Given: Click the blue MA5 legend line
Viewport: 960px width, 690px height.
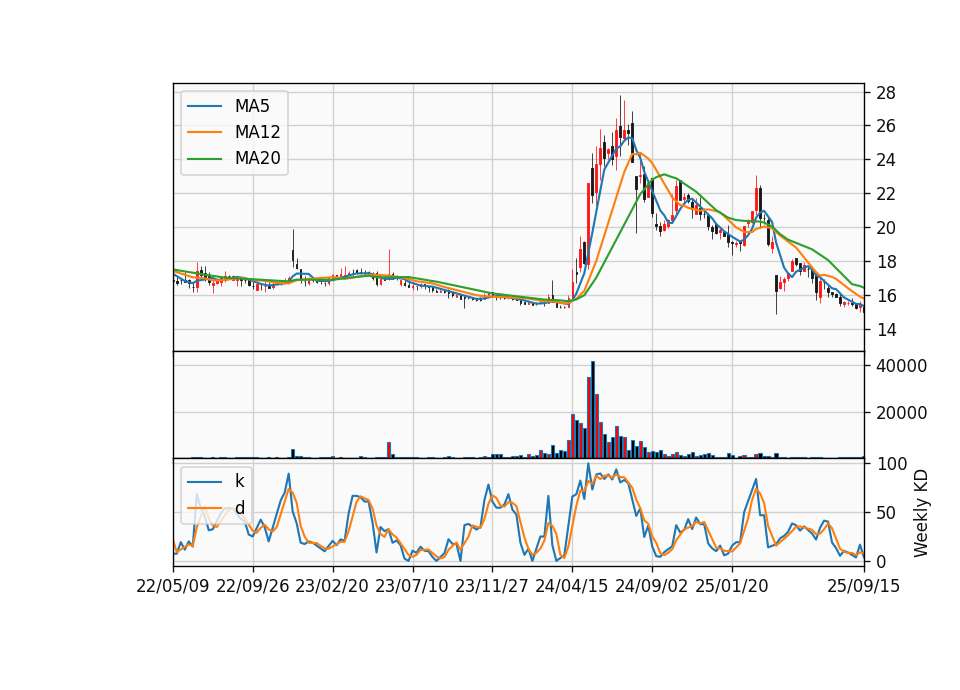Looking at the screenshot, I should (204, 106).
